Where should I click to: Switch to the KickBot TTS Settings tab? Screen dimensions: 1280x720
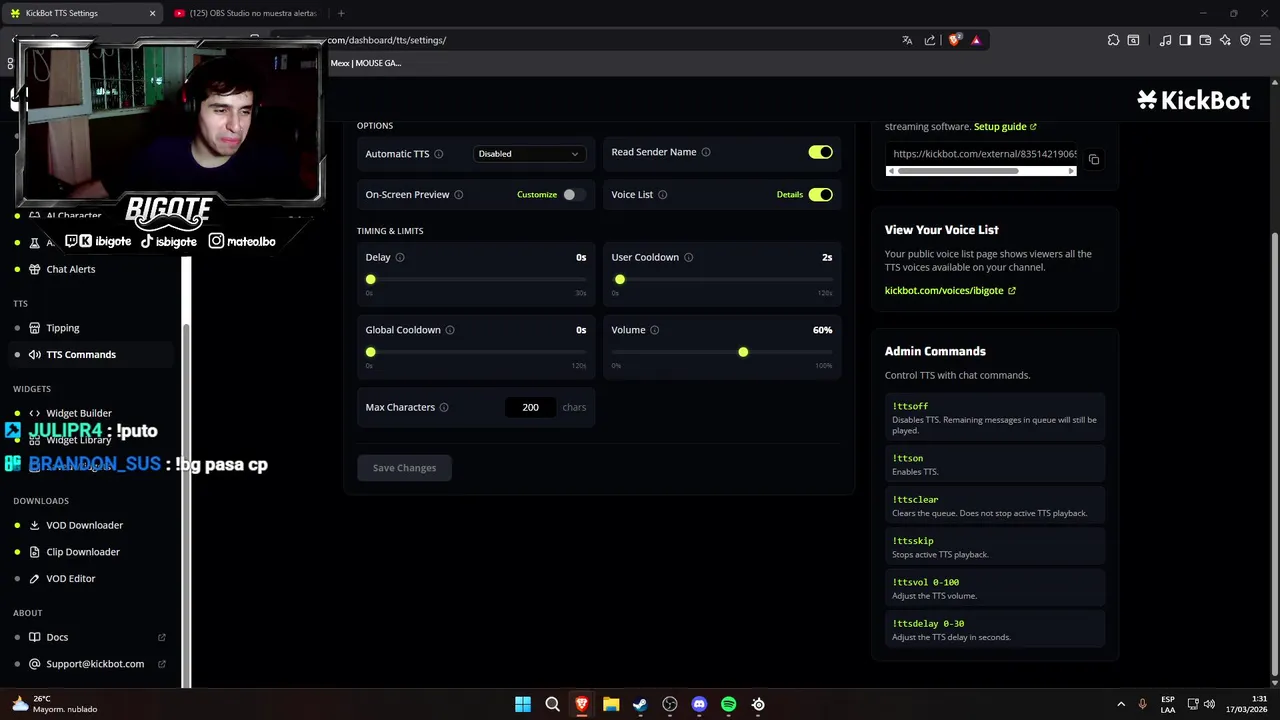point(82,13)
